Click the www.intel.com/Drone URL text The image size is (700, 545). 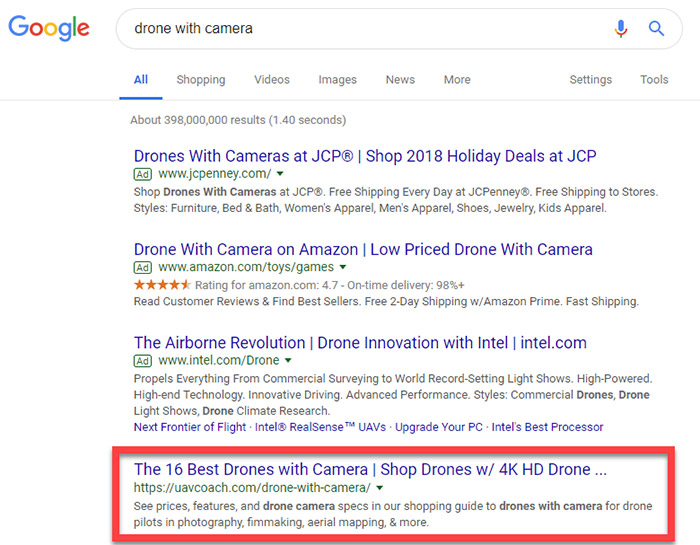pyautogui.click(x=219, y=360)
